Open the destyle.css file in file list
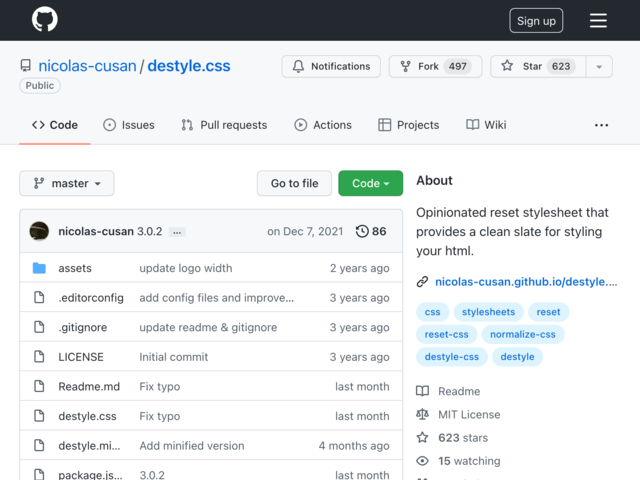The width and height of the screenshot is (640, 480). coord(87,416)
